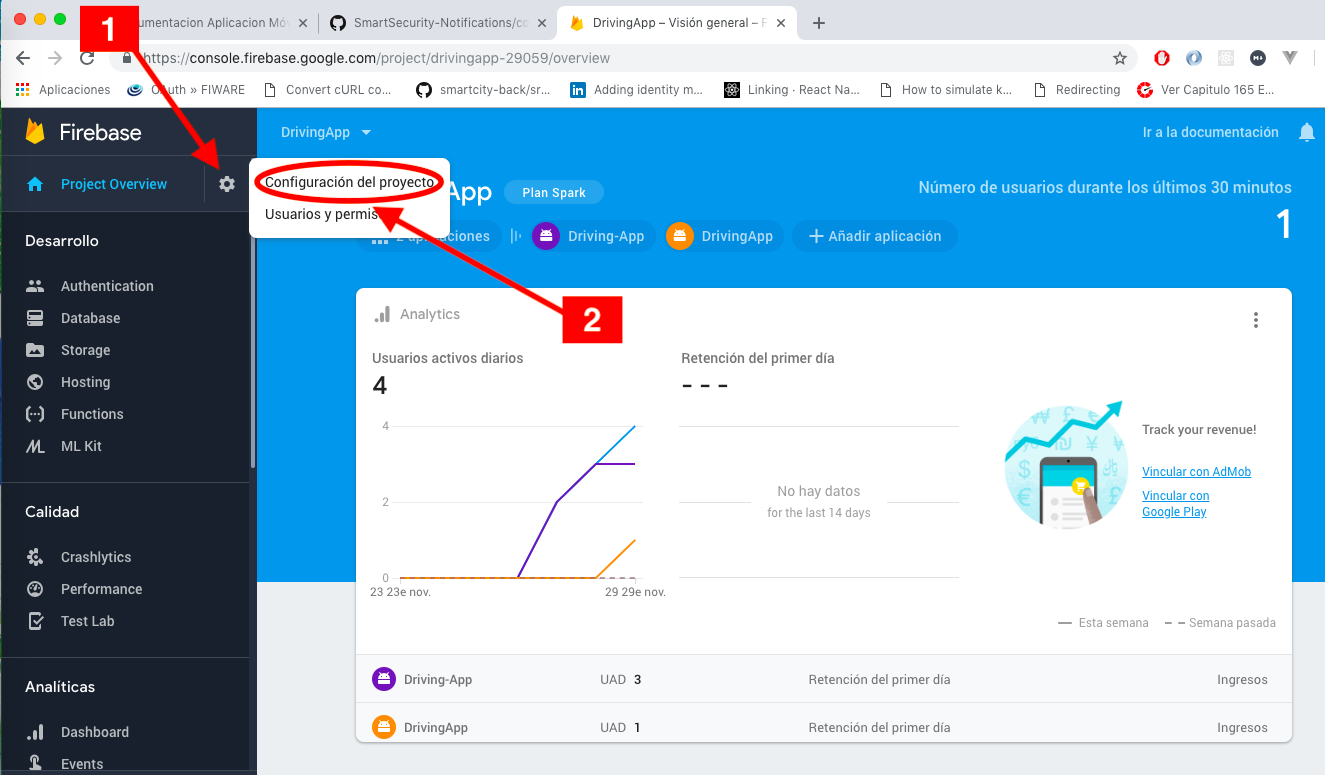Screen dimensions: 1325x775
Task: Bookmark page with the star icon
Action: coord(1120,58)
